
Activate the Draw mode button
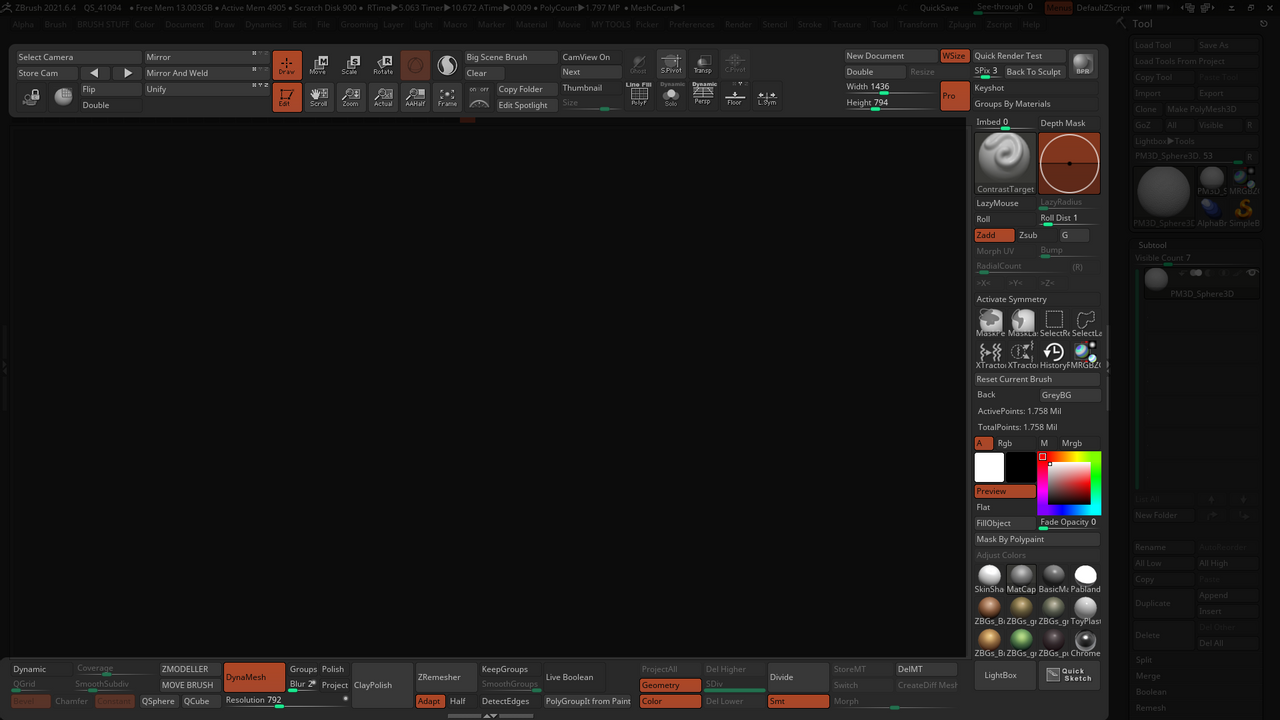pos(287,65)
